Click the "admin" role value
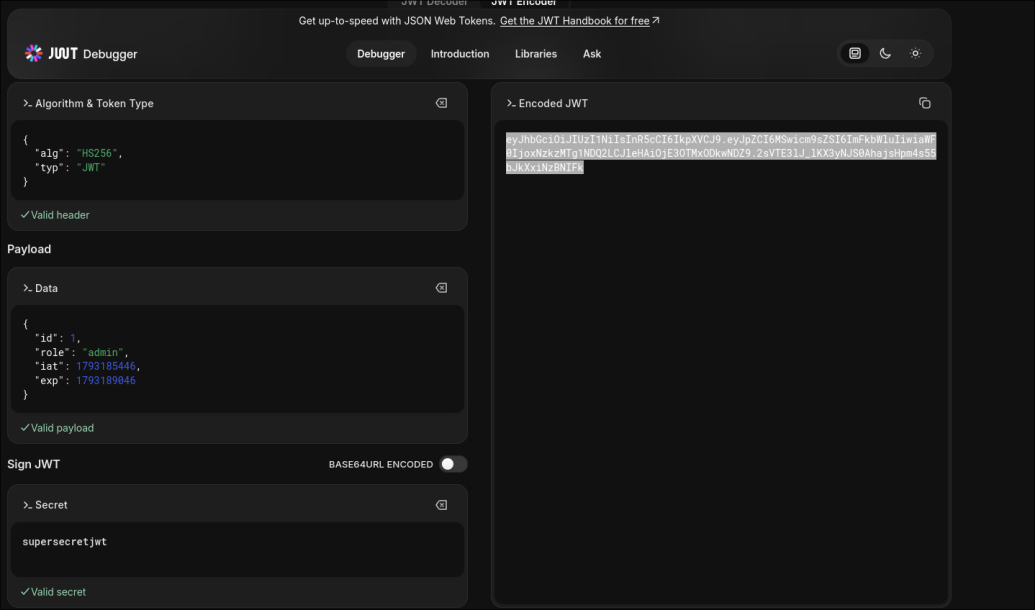1035x610 pixels. [x=103, y=353]
